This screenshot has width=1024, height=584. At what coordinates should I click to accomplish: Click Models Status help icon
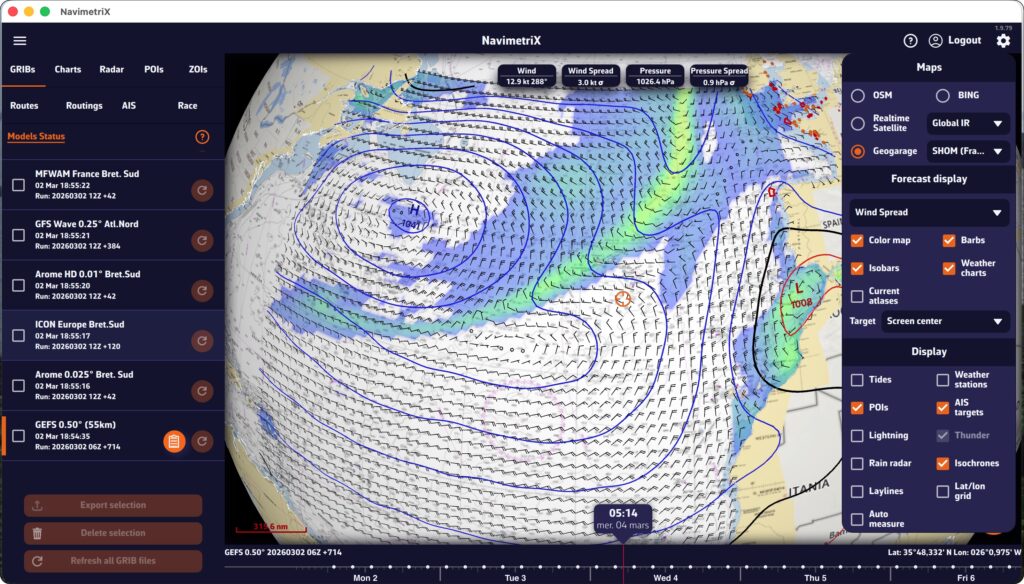[x=202, y=137]
